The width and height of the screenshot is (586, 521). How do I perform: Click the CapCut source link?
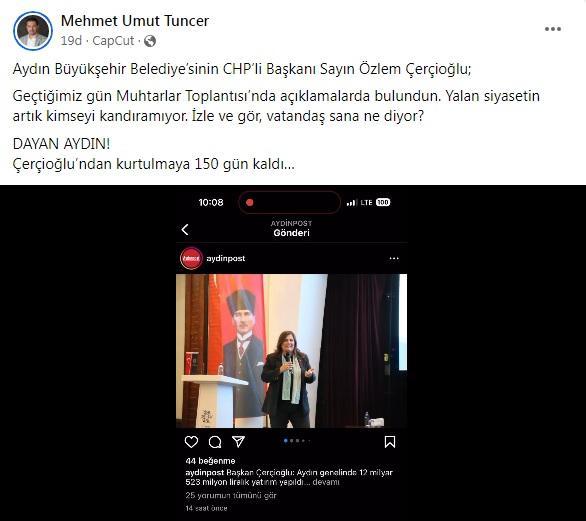point(113,40)
